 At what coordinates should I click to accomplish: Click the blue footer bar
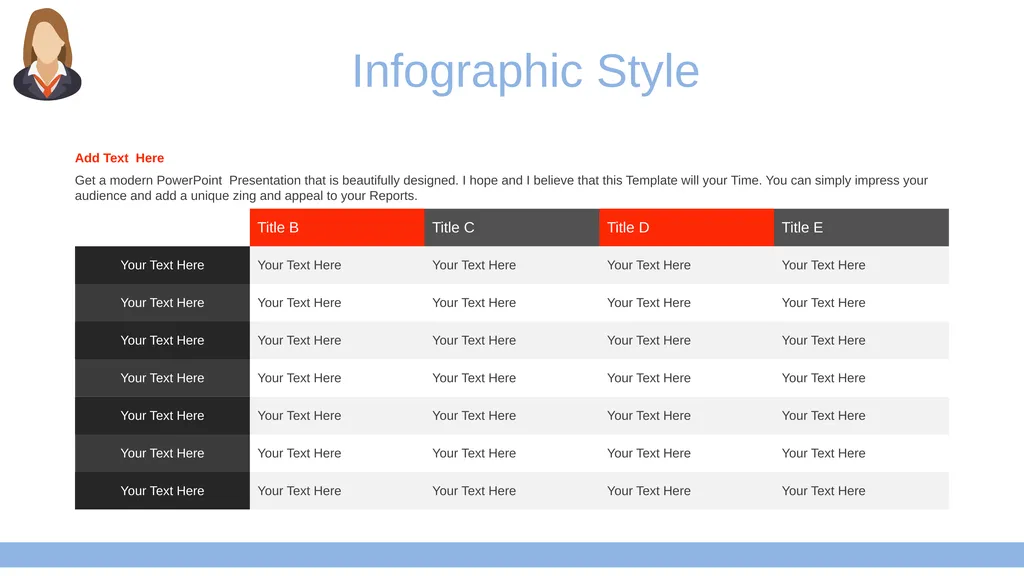click(x=512, y=554)
